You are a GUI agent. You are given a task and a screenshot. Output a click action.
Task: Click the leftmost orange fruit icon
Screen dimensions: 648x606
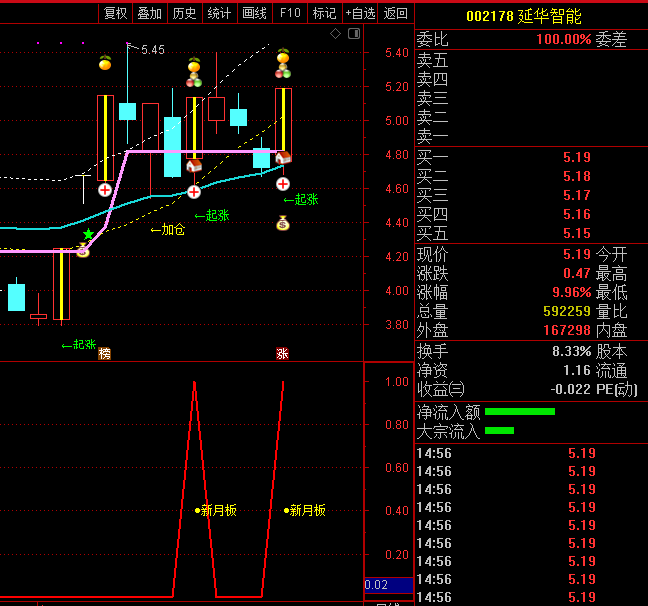click(104, 63)
